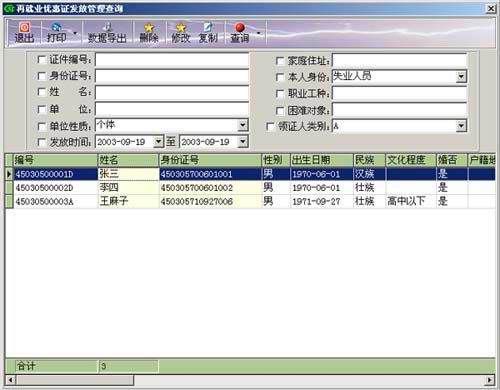Click the 困难对象 input field

coord(400,110)
